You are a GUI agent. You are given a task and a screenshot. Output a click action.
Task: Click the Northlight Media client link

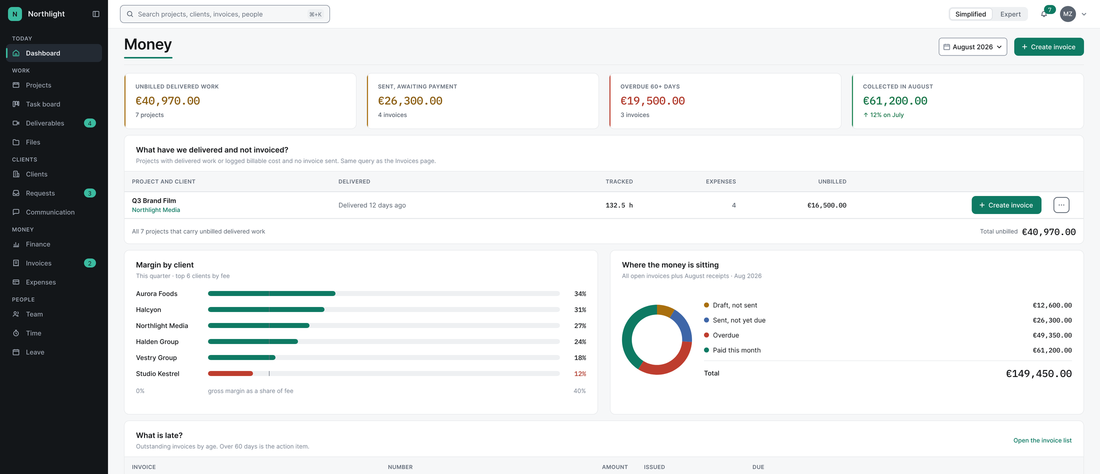pos(155,210)
